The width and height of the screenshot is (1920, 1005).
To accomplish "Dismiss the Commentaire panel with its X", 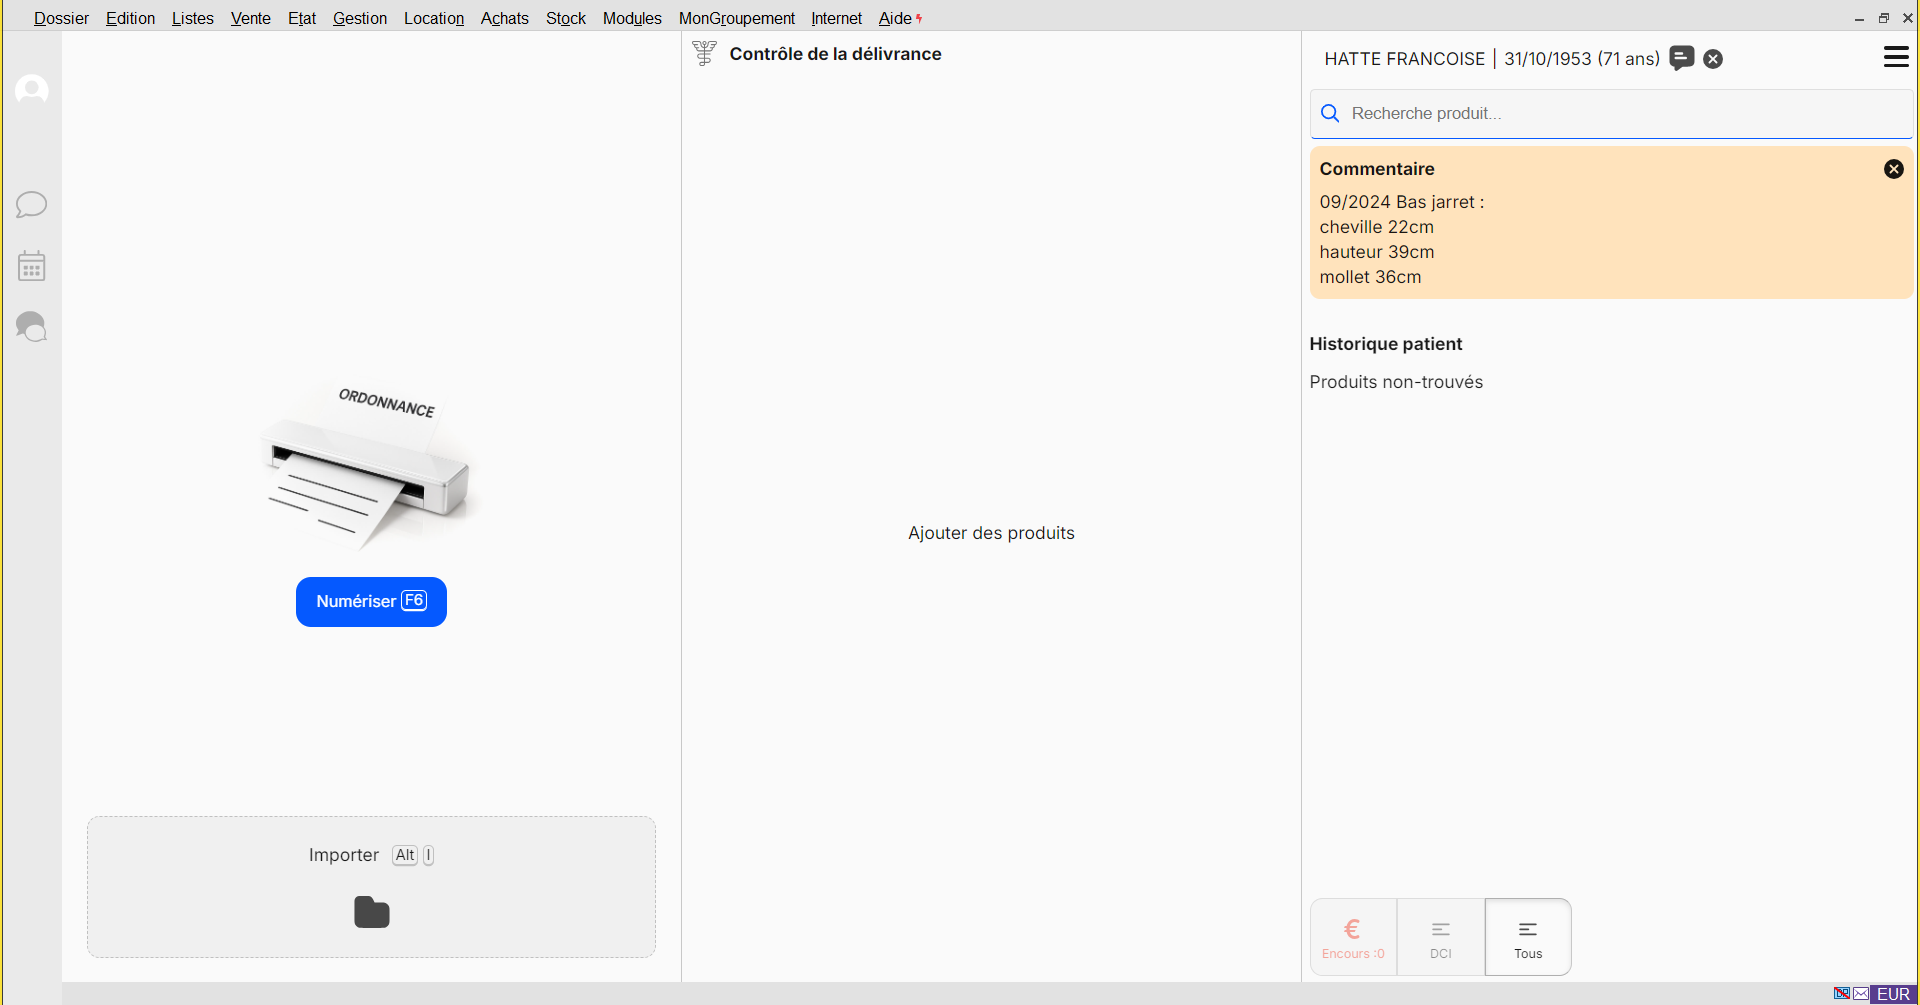I will tap(1895, 169).
